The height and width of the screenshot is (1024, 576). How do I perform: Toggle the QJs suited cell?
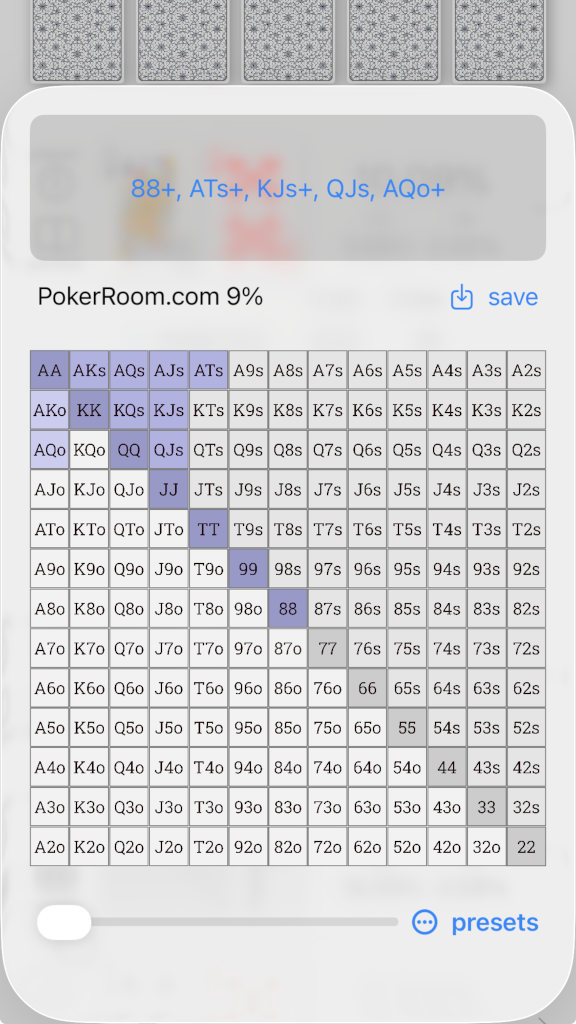click(x=168, y=450)
